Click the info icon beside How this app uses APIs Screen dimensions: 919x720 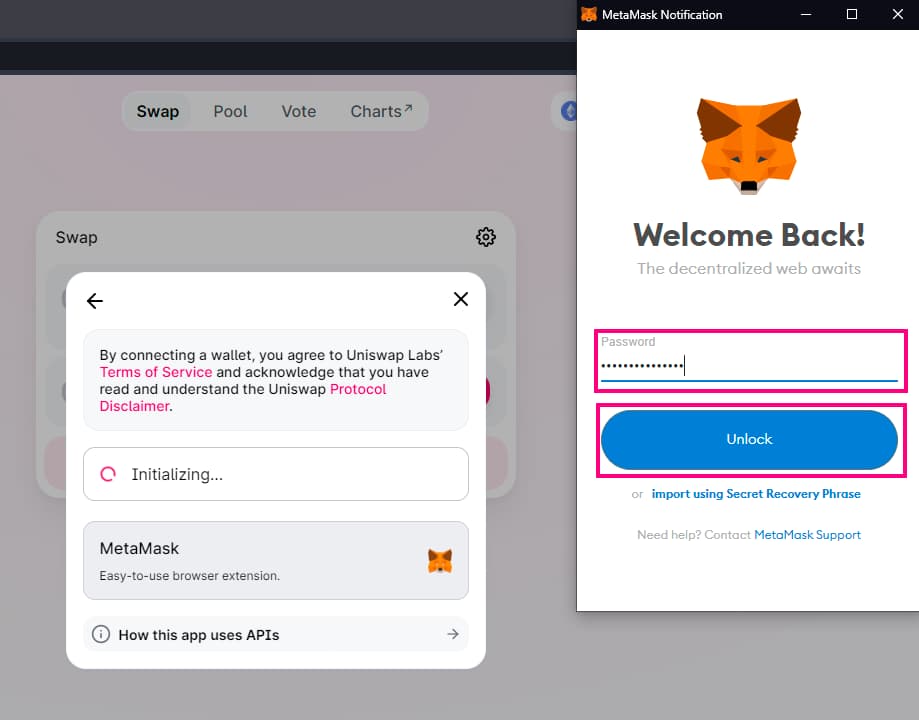[101, 634]
